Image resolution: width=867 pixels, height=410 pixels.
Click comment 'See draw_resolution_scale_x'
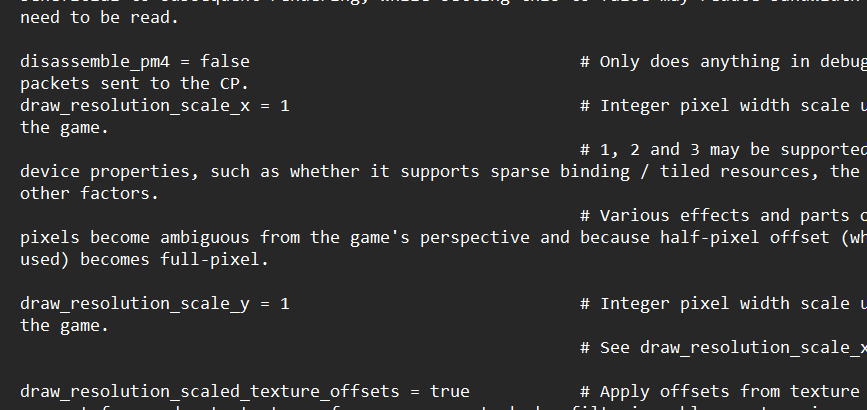coord(723,347)
